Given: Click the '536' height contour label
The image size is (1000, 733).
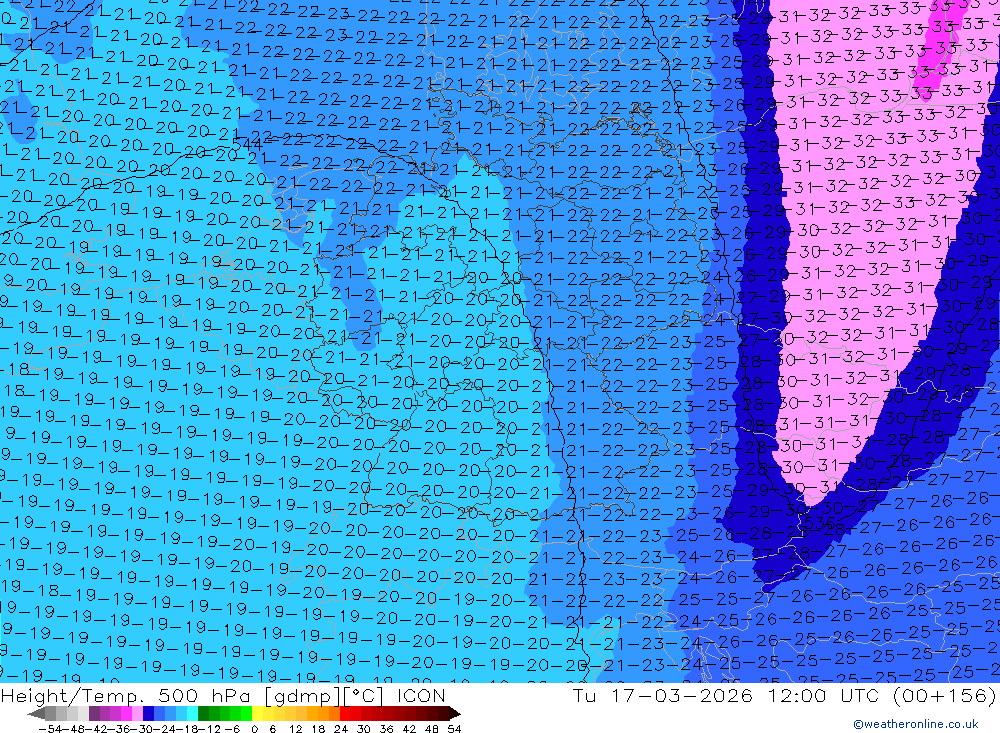Looking at the screenshot, I should click(x=820, y=522).
